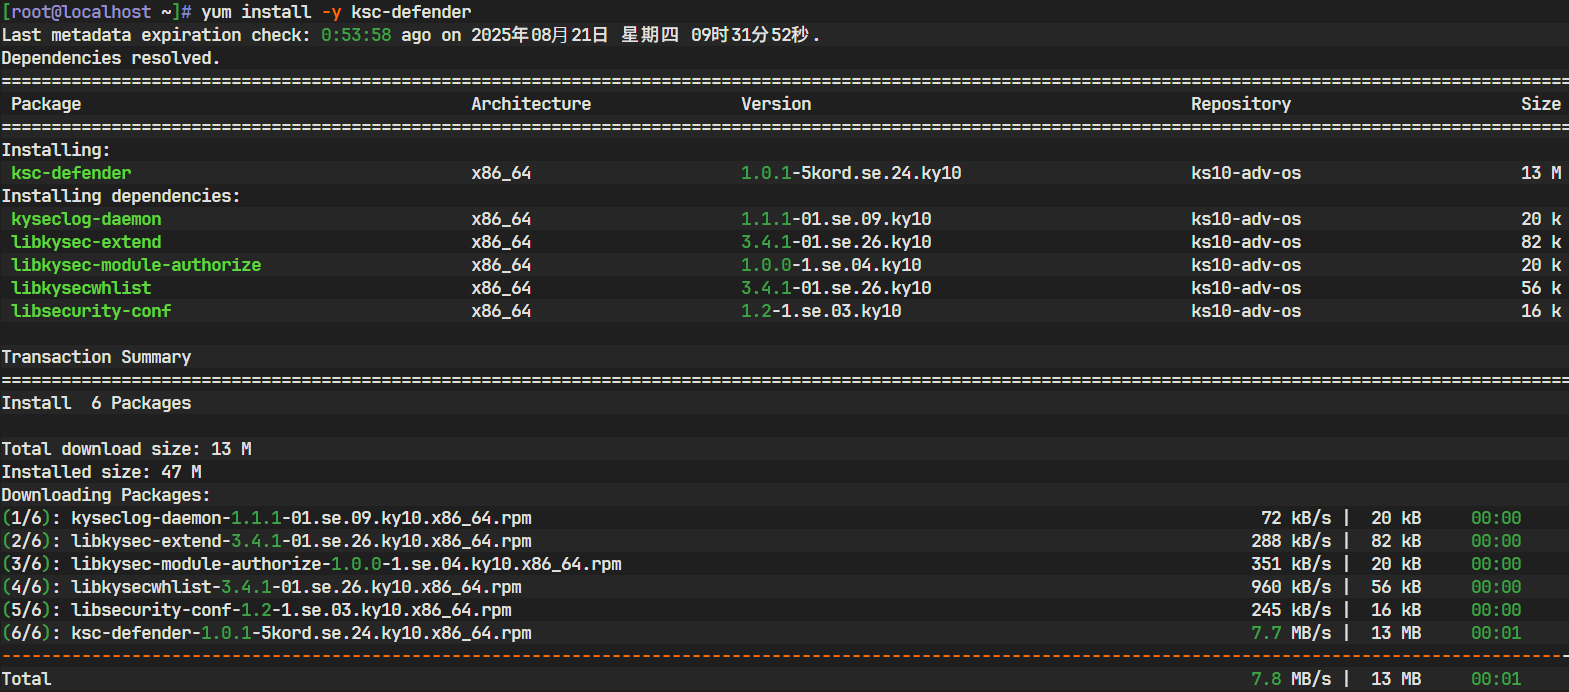Viewport: 1569px width, 692px height.
Task: Click '288 kB/s' download speed
Action: click(x=1291, y=541)
